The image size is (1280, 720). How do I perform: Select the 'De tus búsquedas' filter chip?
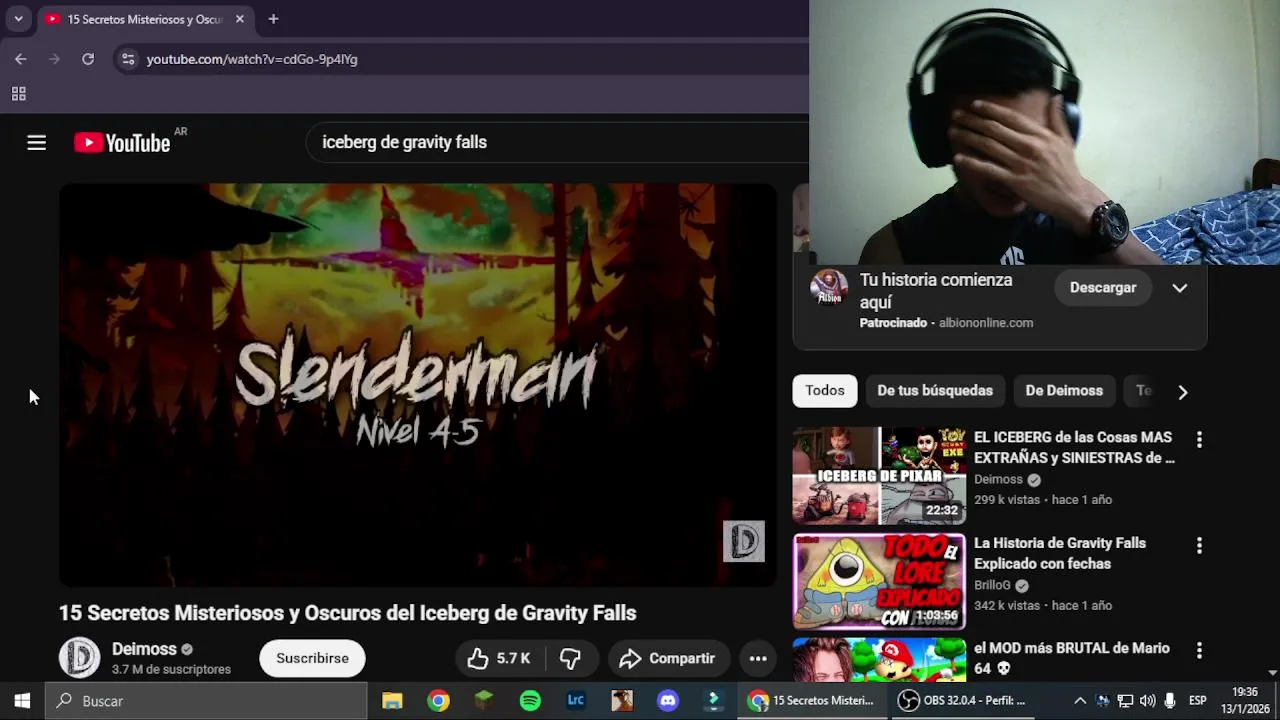point(935,391)
